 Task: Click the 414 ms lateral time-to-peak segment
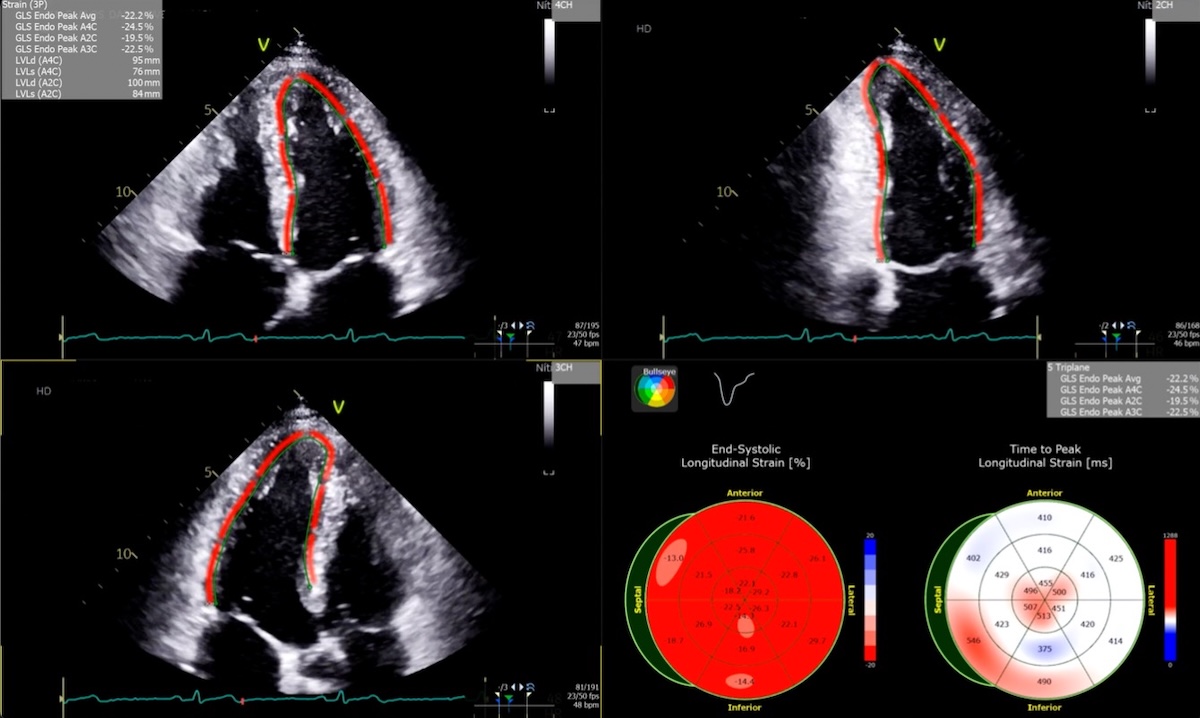(1116, 640)
